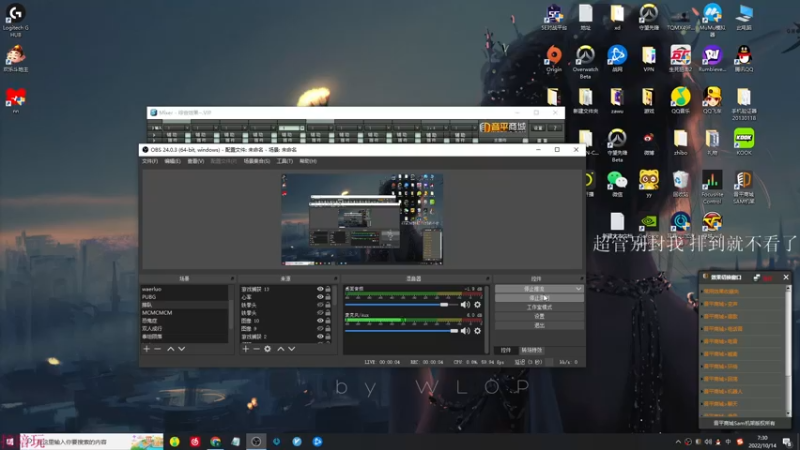Open the Battle.net 战网 desktop shortcut
800x450 pixels.
[617, 58]
